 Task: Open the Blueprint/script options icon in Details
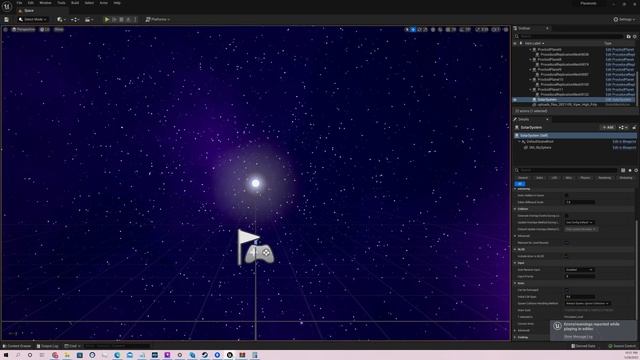[623, 127]
